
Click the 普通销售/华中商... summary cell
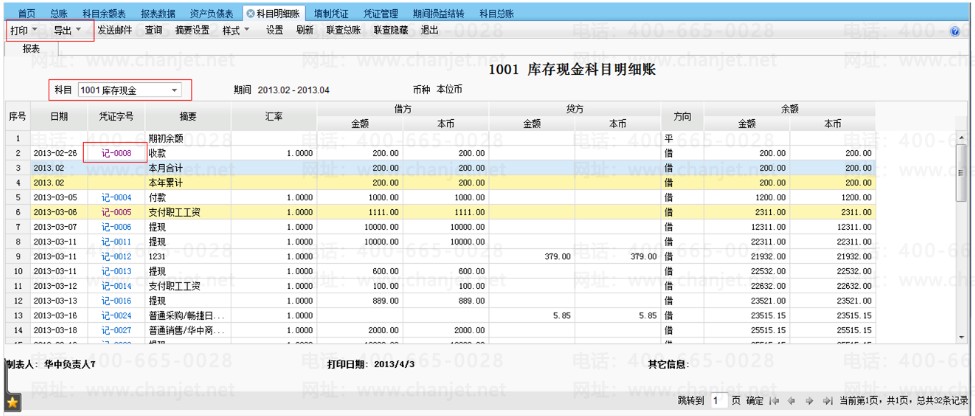point(188,330)
